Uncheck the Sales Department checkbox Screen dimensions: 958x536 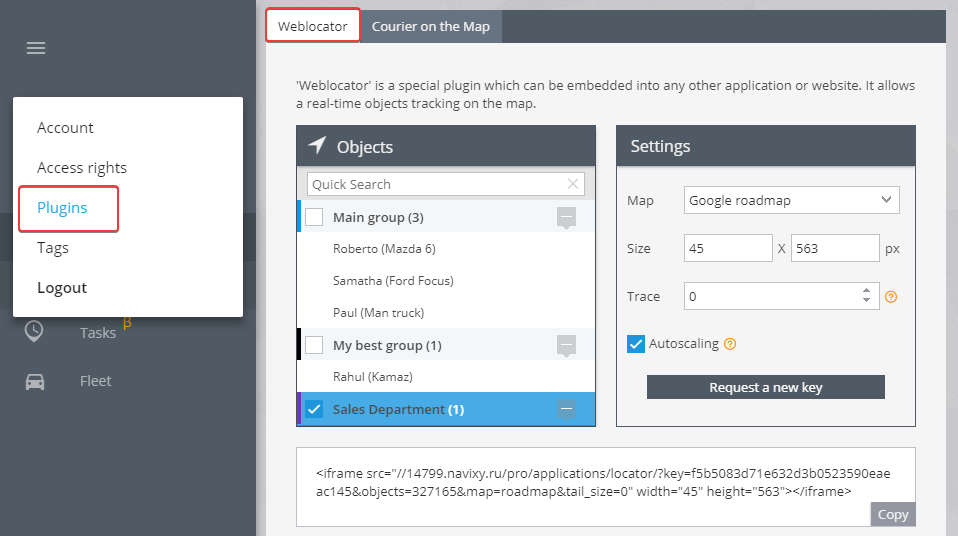(x=314, y=409)
